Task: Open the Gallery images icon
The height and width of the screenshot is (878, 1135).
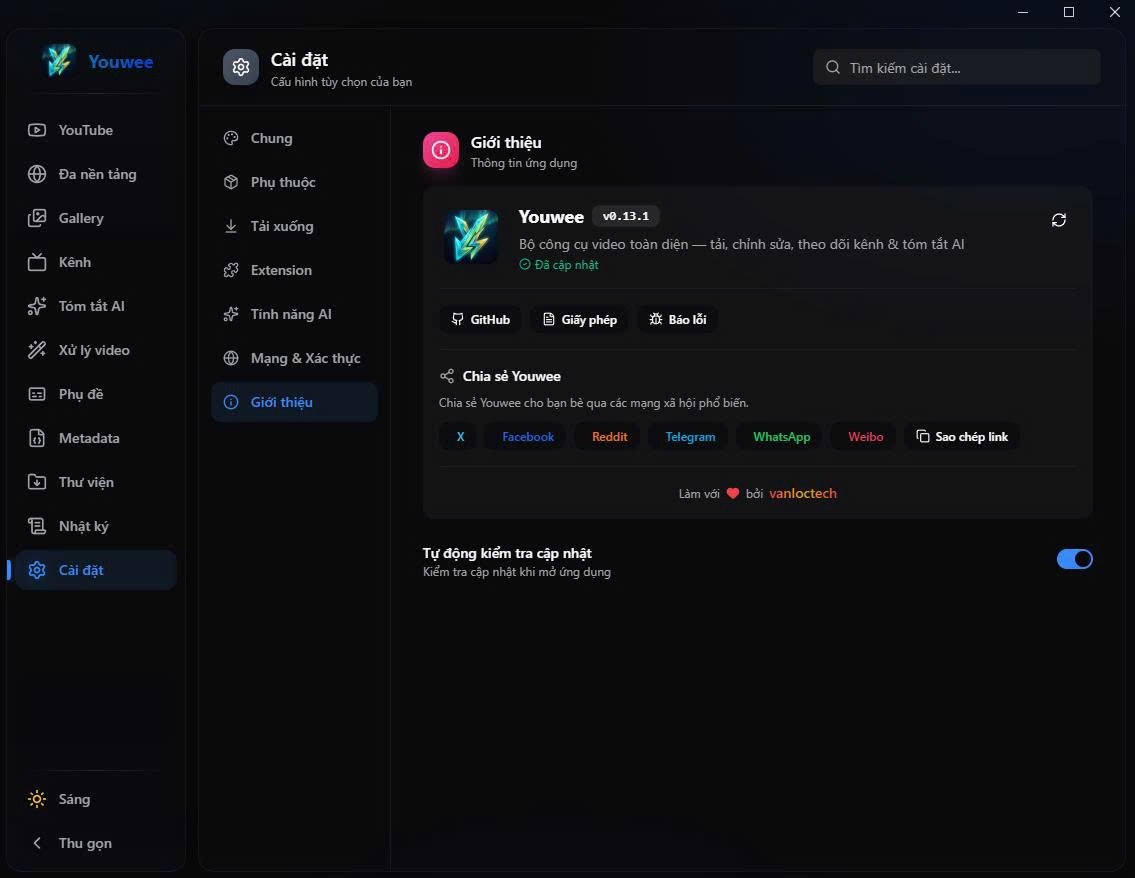Action: (37, 218)
